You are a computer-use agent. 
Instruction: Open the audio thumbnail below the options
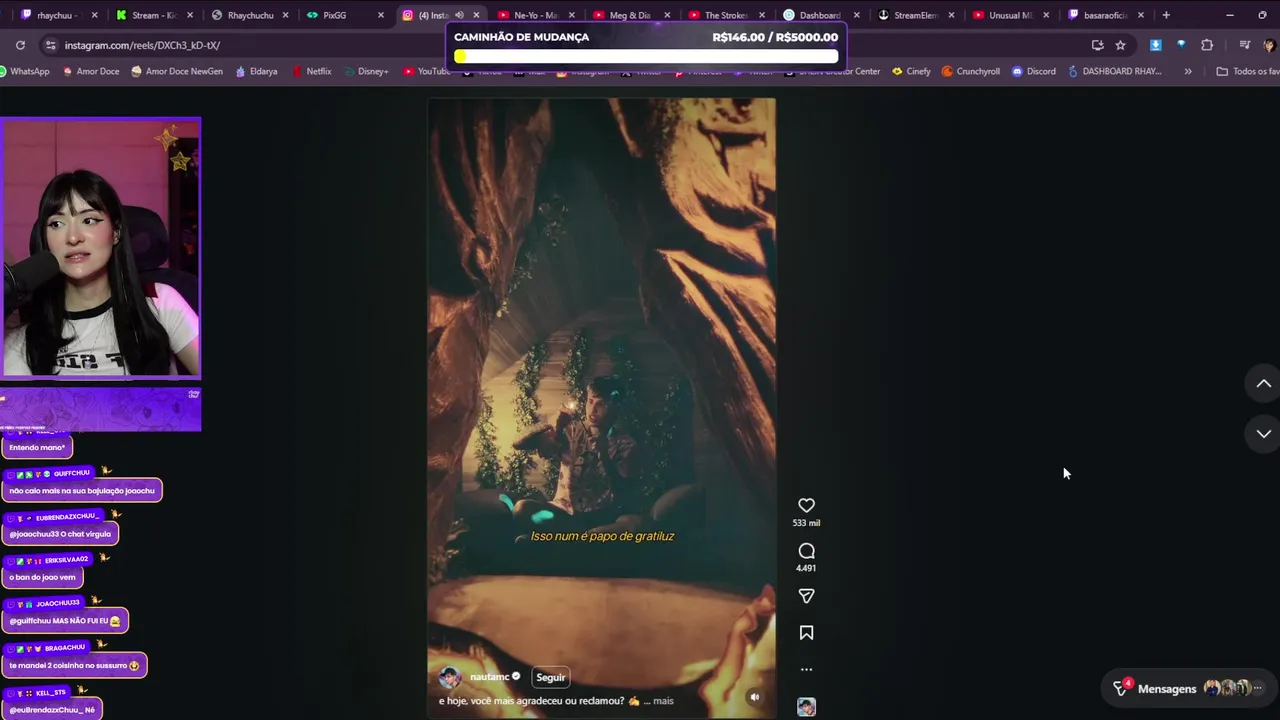pyautogui.click(x=806, y=707)
